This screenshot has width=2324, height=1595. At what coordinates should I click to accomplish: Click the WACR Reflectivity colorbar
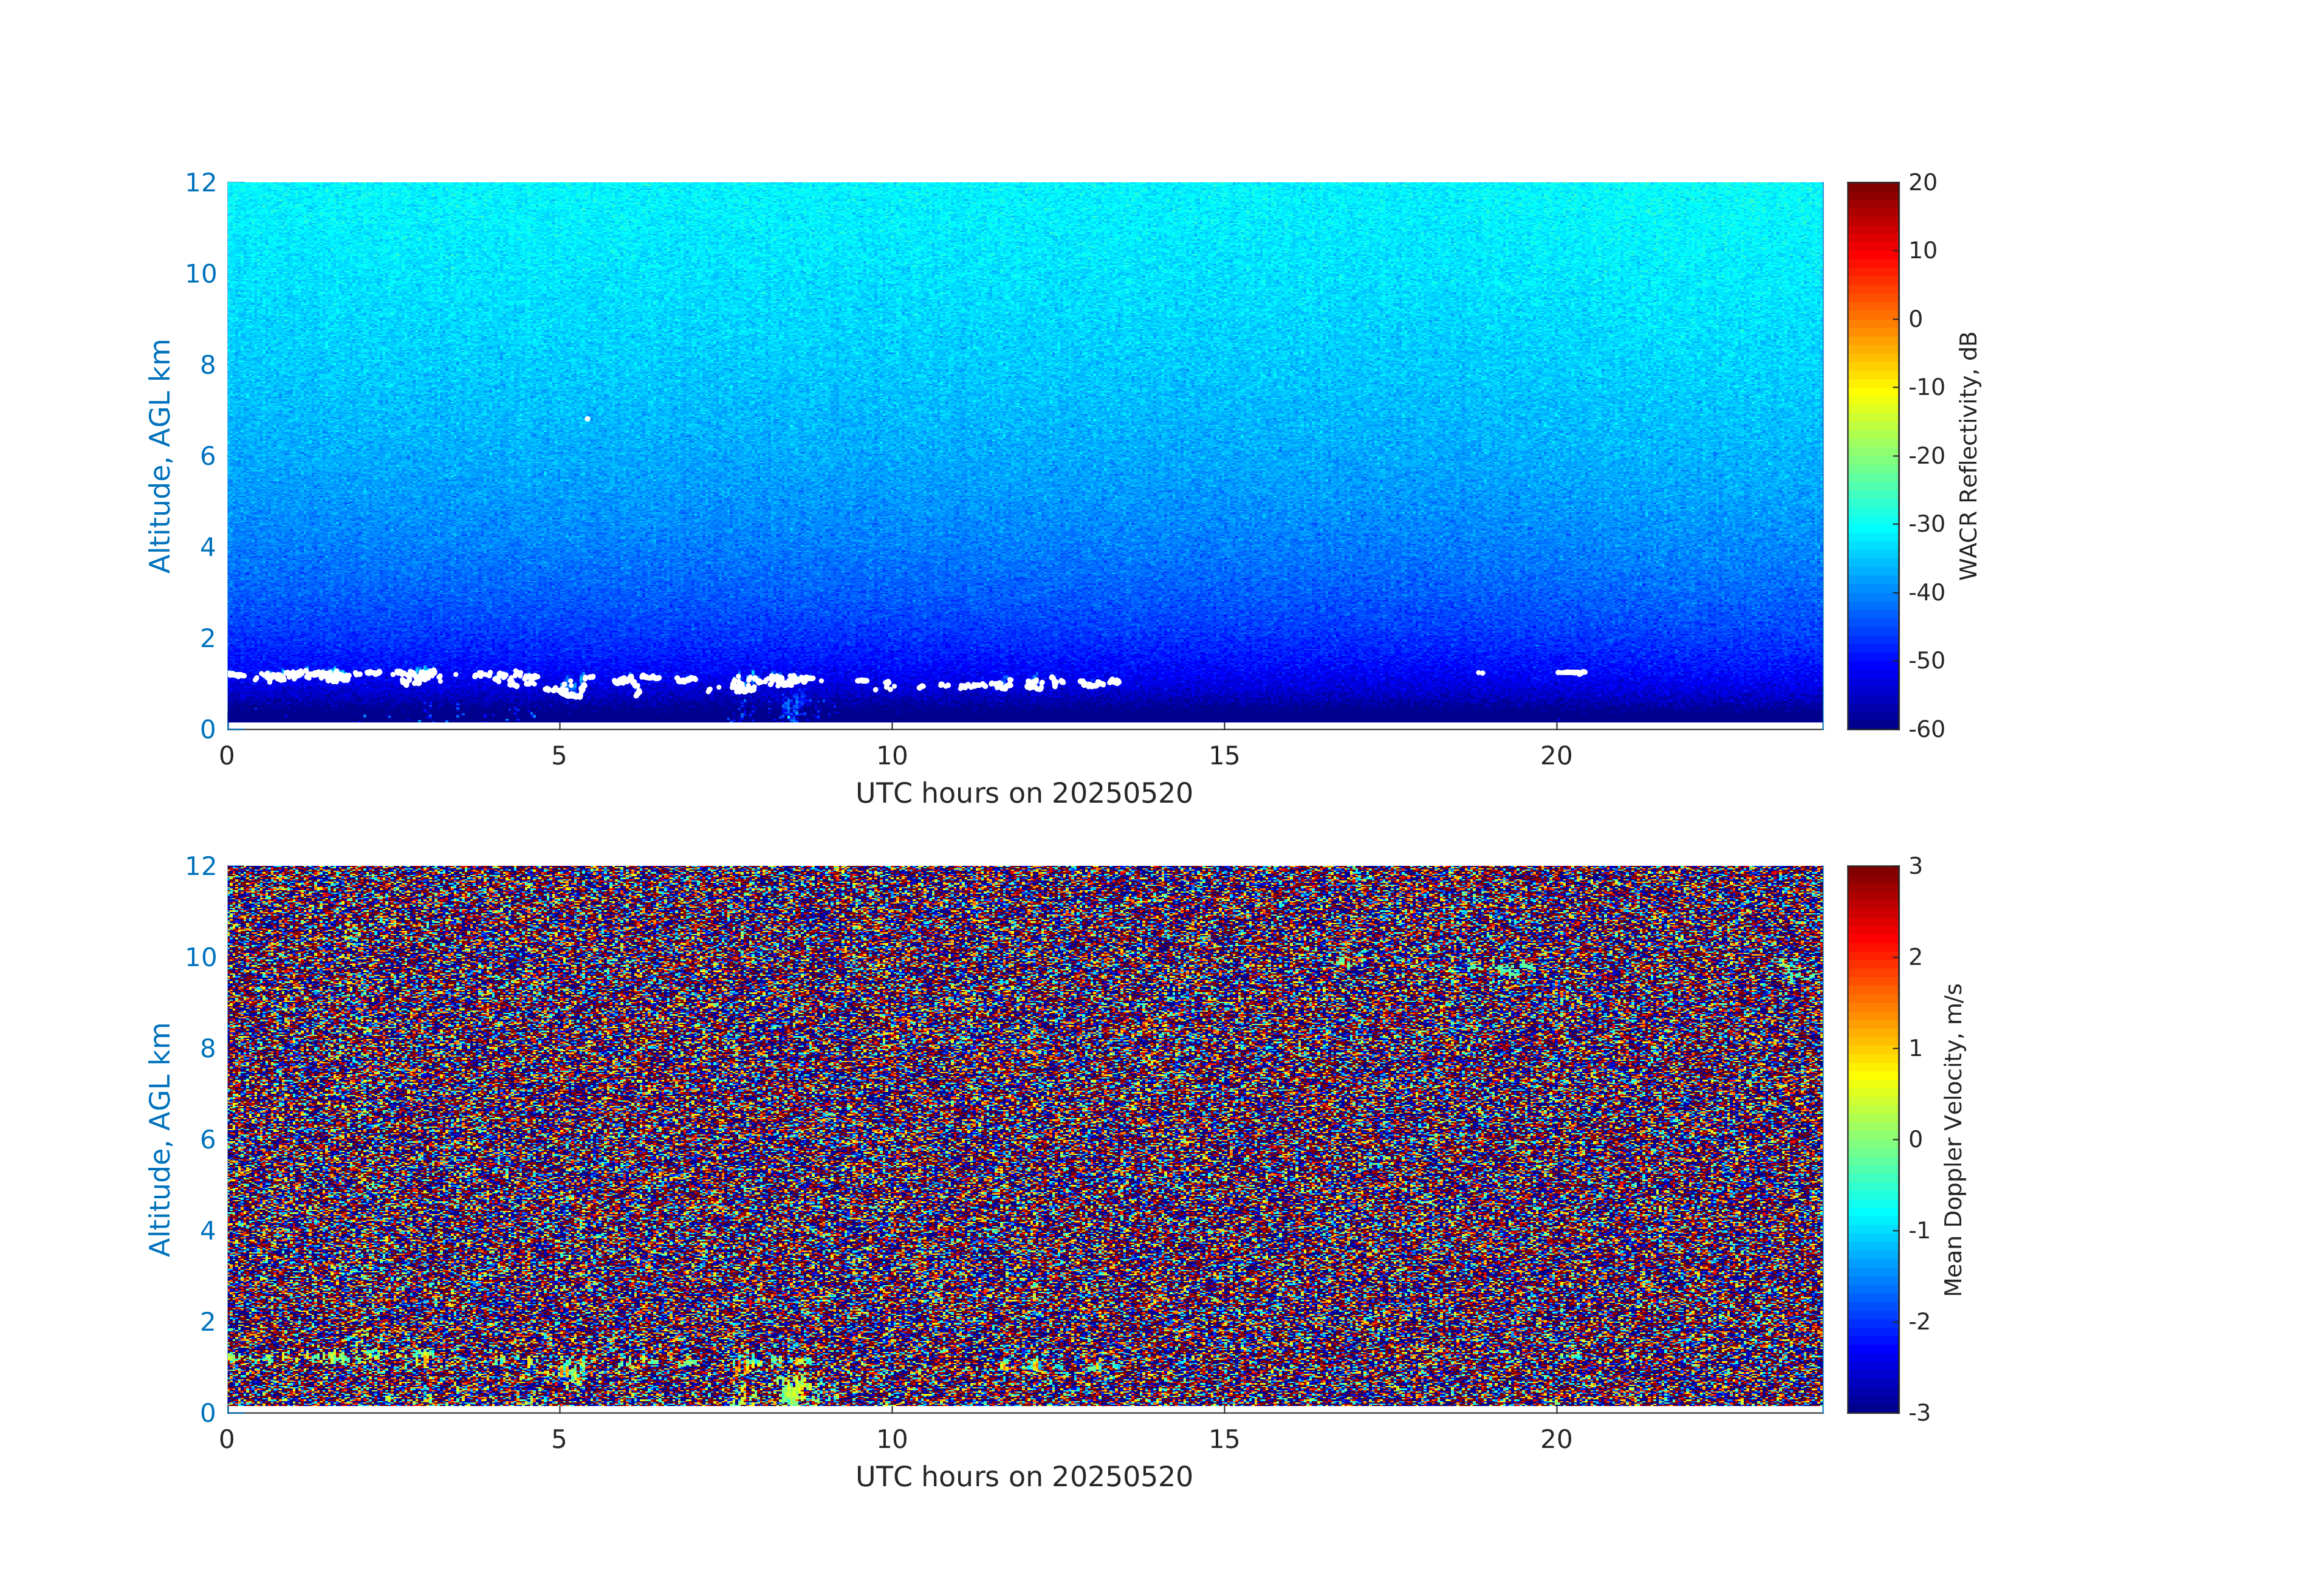pyautogui.click(x=1872, y=455)
